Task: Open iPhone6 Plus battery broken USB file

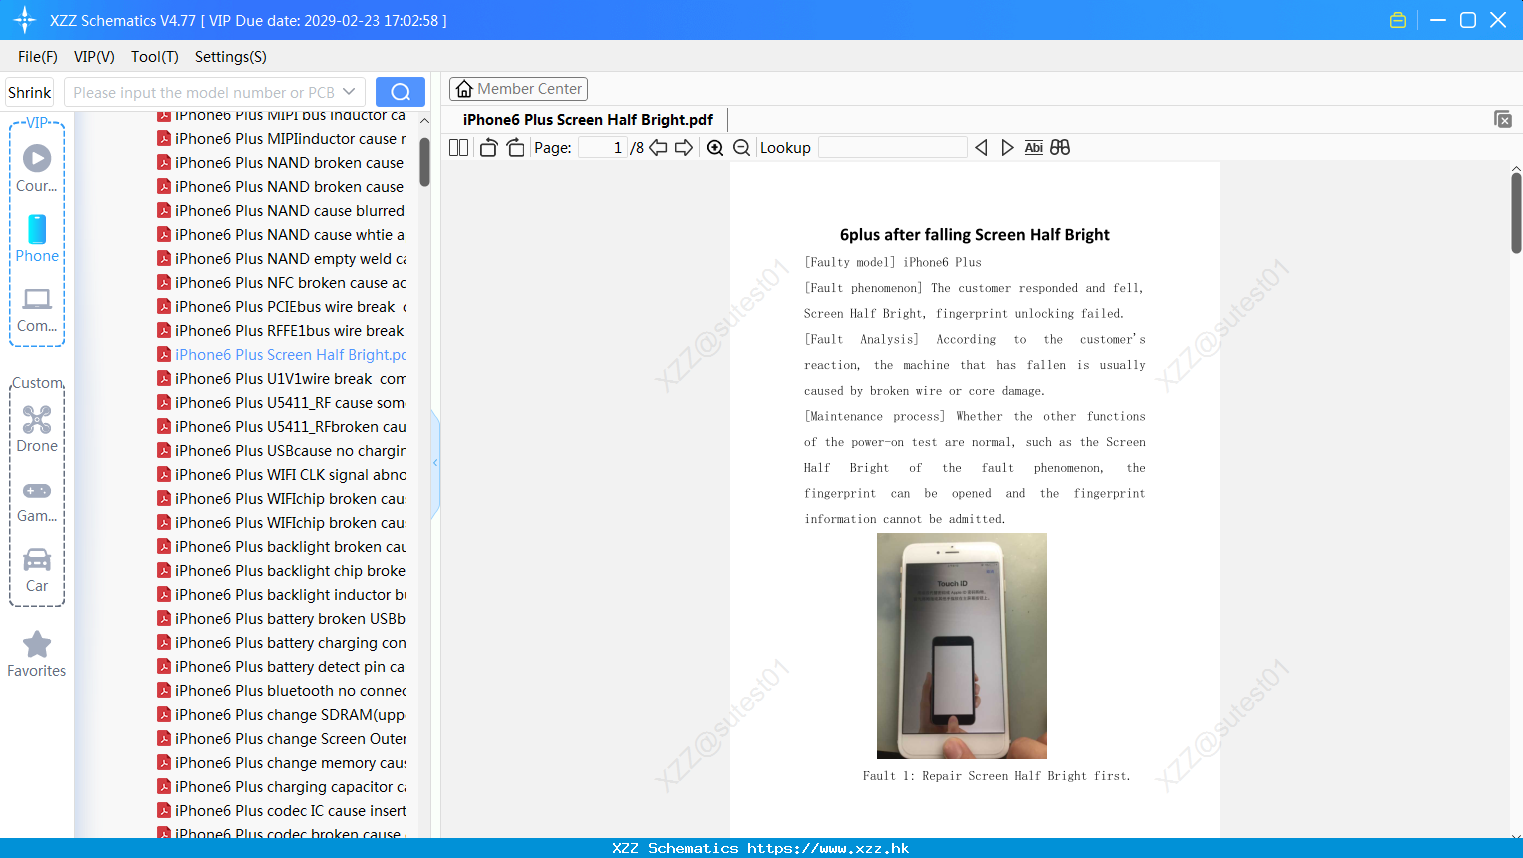Action: coord(282,619)
